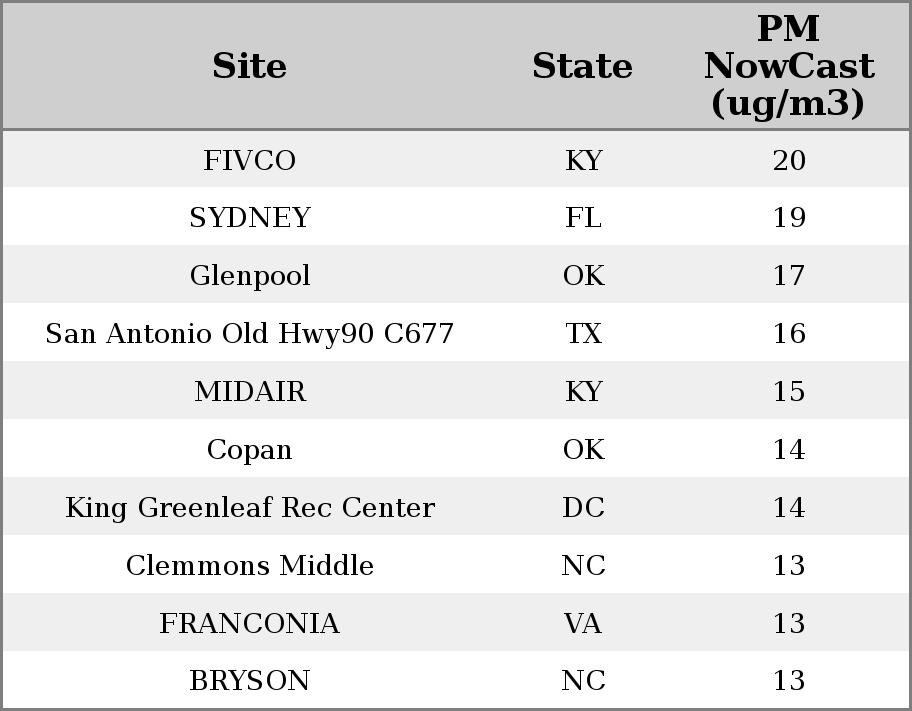Click the Site column header
The width and height of the screenshot is (912, 711).
coord(250,67)
